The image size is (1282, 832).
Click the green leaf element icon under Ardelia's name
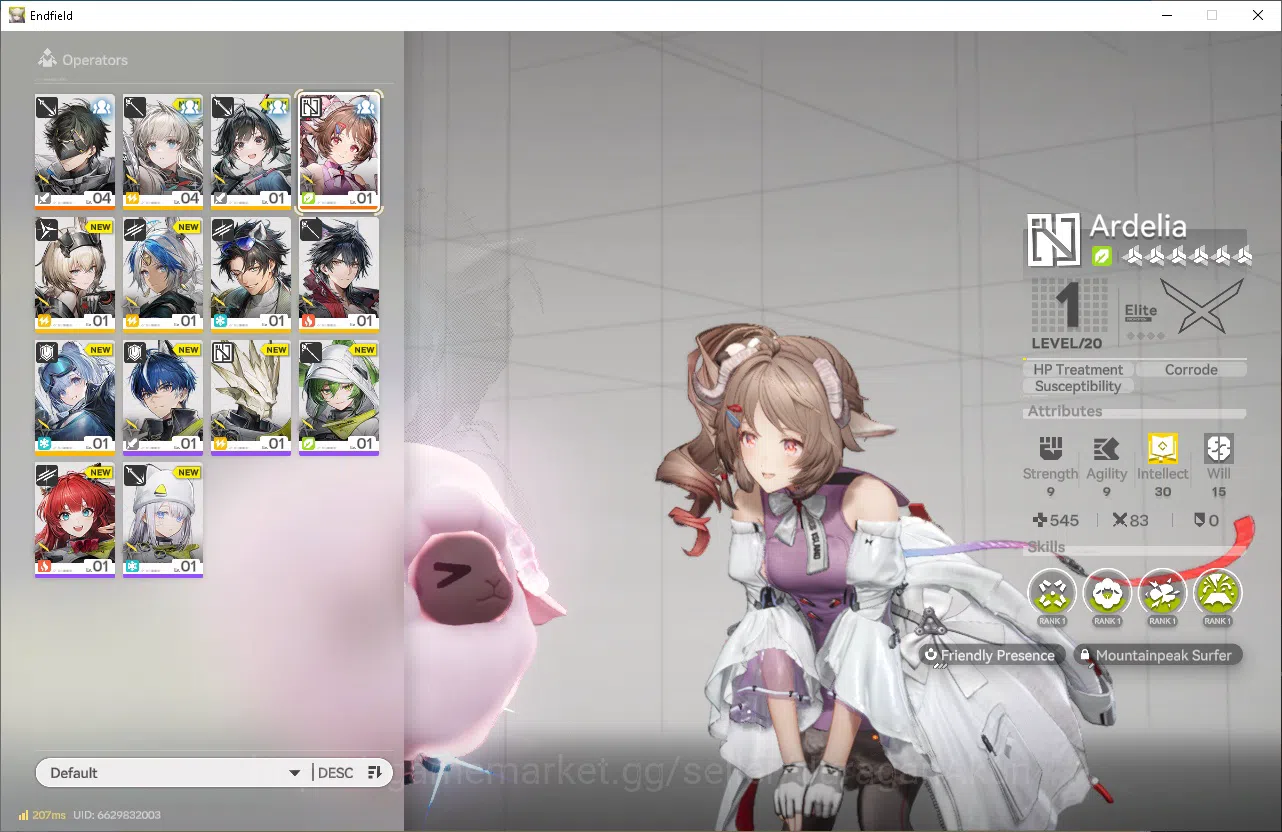[1101, 256]
